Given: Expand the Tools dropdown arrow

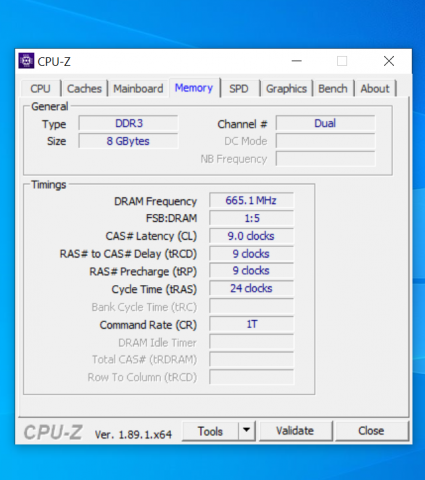Looking at the screenshot, I should tap(247, 430).
